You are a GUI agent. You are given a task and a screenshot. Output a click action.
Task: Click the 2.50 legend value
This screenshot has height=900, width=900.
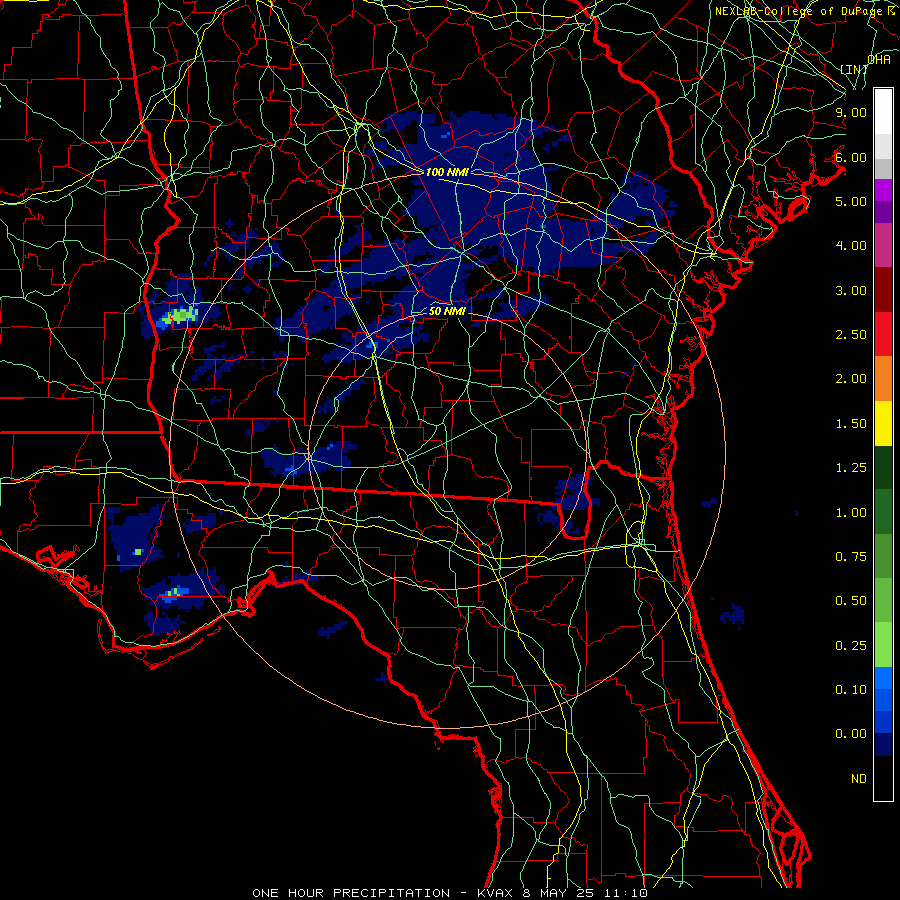pyautogui.click(x=851, y=335)
